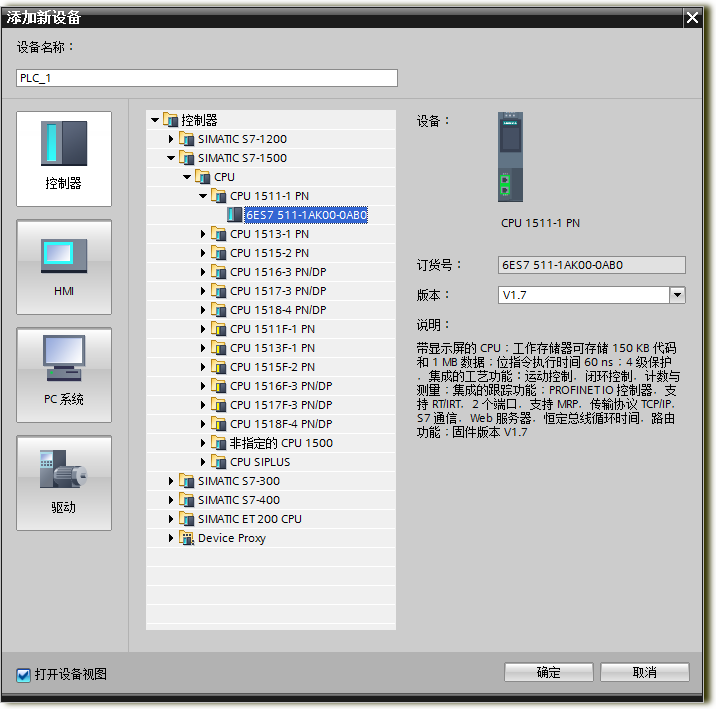Cancel with the 取消 button
Image resolution: width=716 pixels, height=709 pixels.
point(644,672)
